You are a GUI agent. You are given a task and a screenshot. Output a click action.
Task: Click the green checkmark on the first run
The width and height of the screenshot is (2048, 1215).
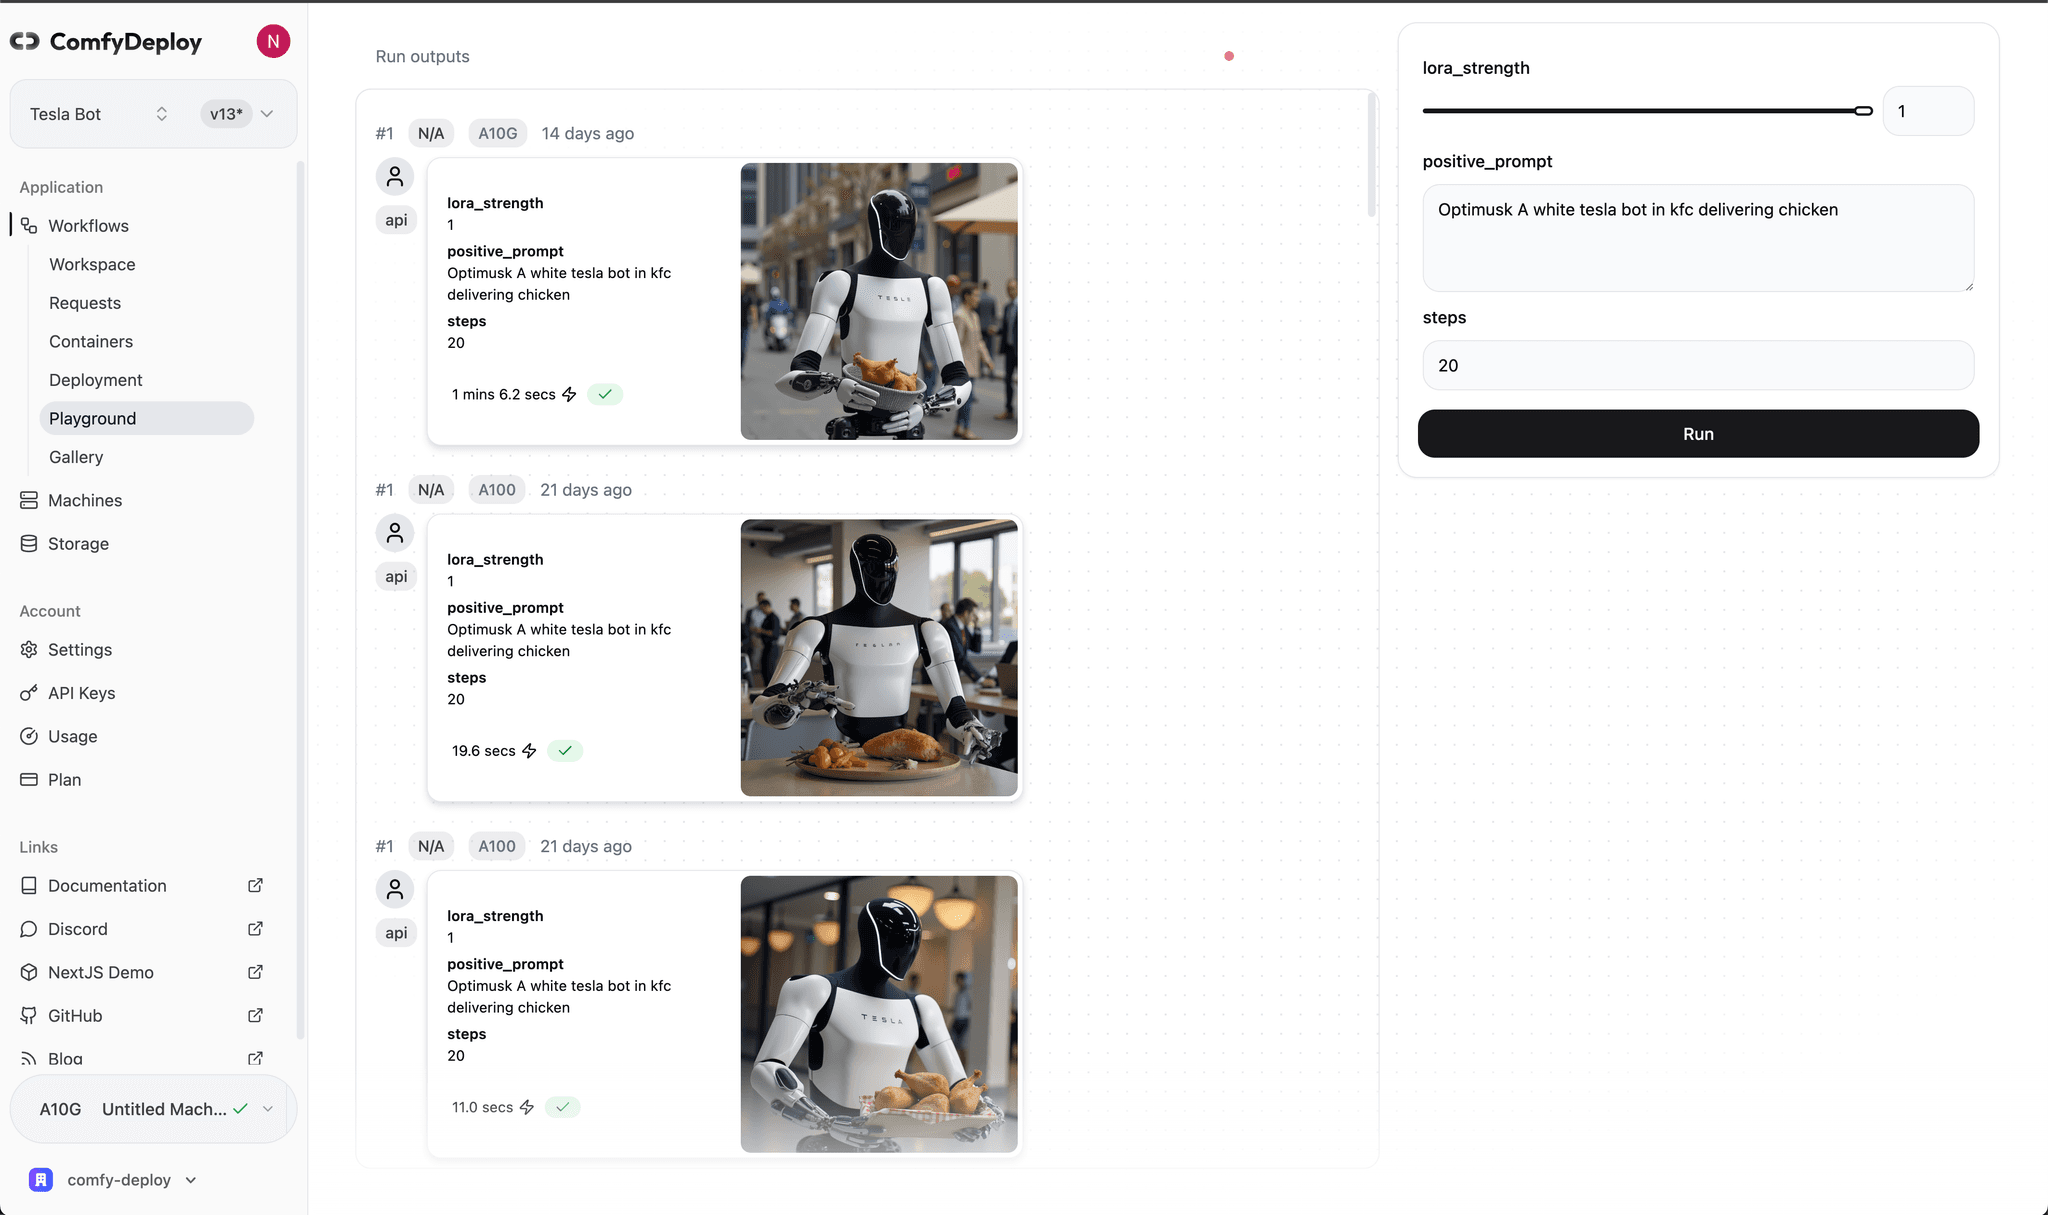pos(604,394)
